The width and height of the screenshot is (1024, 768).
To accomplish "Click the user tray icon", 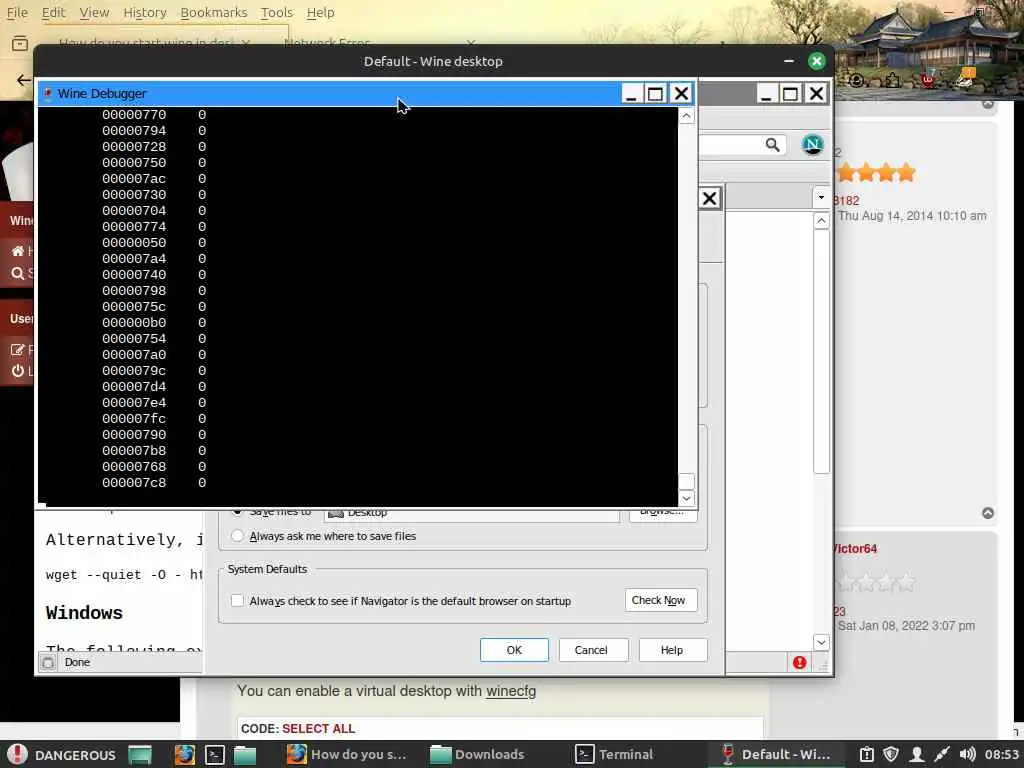I will tap(917, 754).
